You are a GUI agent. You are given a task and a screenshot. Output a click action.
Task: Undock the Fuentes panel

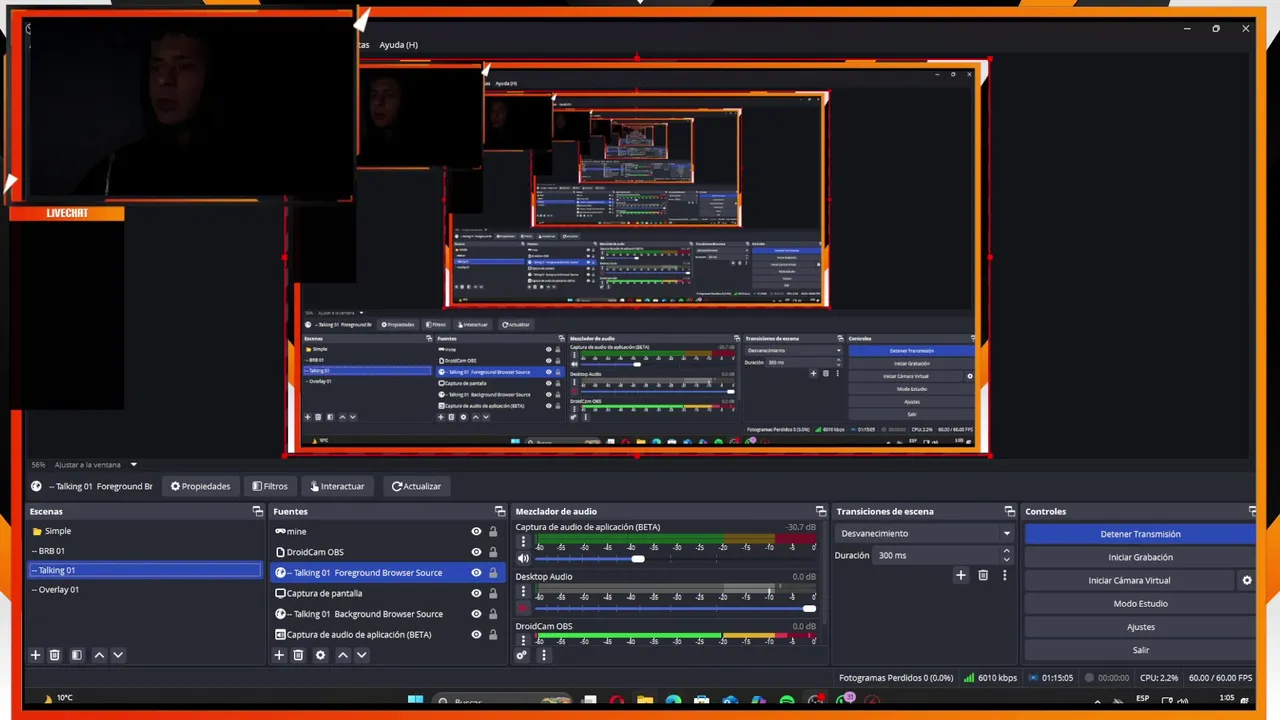pos(500,511)
